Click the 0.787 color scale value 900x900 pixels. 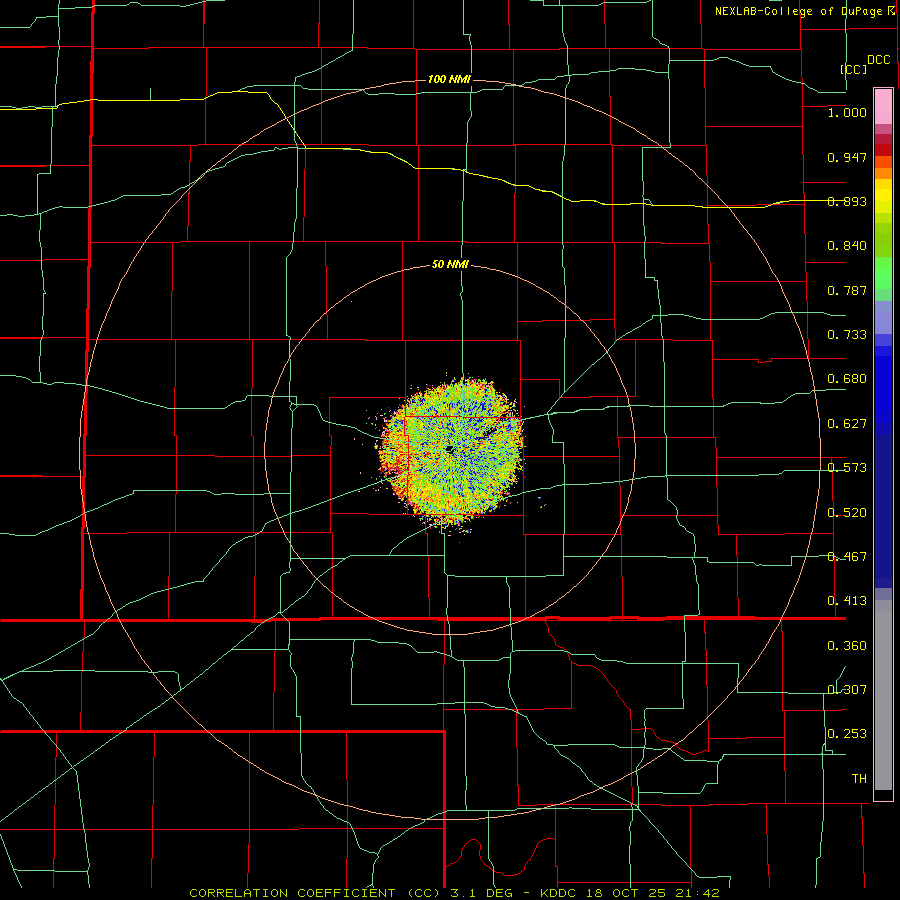click(847, 290)
